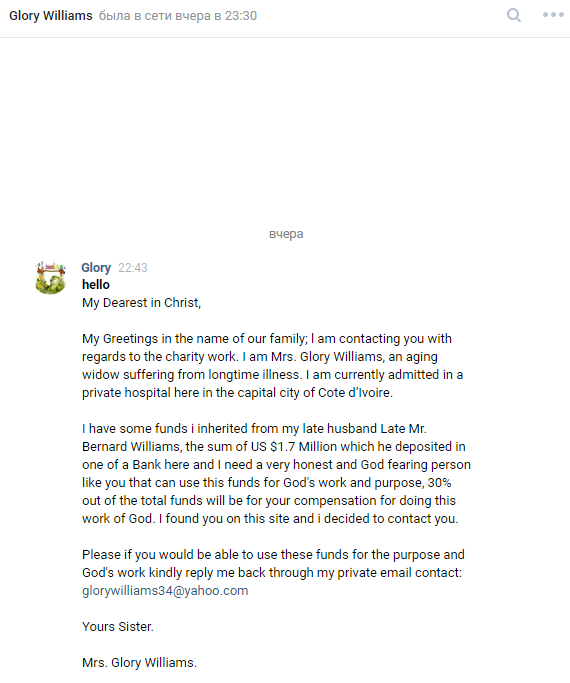
Task: Click the paragraph starting I have some funds
Action: [277, 473]
